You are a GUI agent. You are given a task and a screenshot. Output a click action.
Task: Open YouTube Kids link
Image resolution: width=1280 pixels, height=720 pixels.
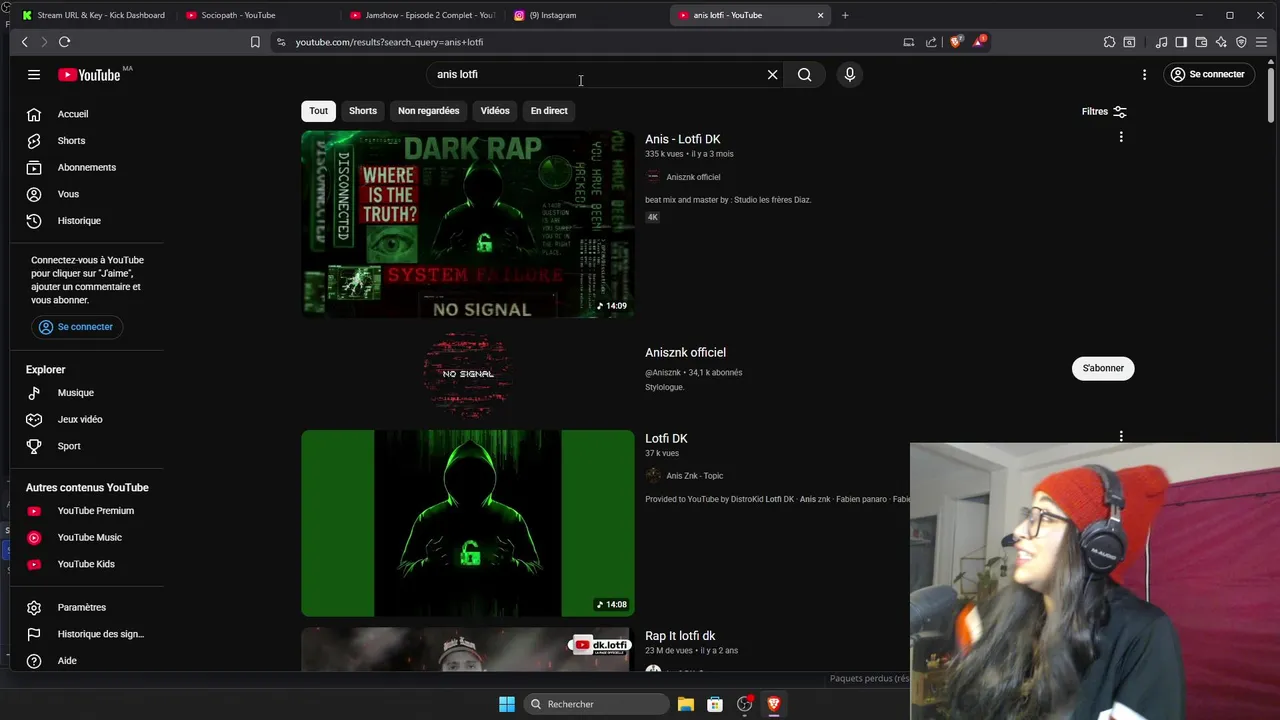pos(87,564)
